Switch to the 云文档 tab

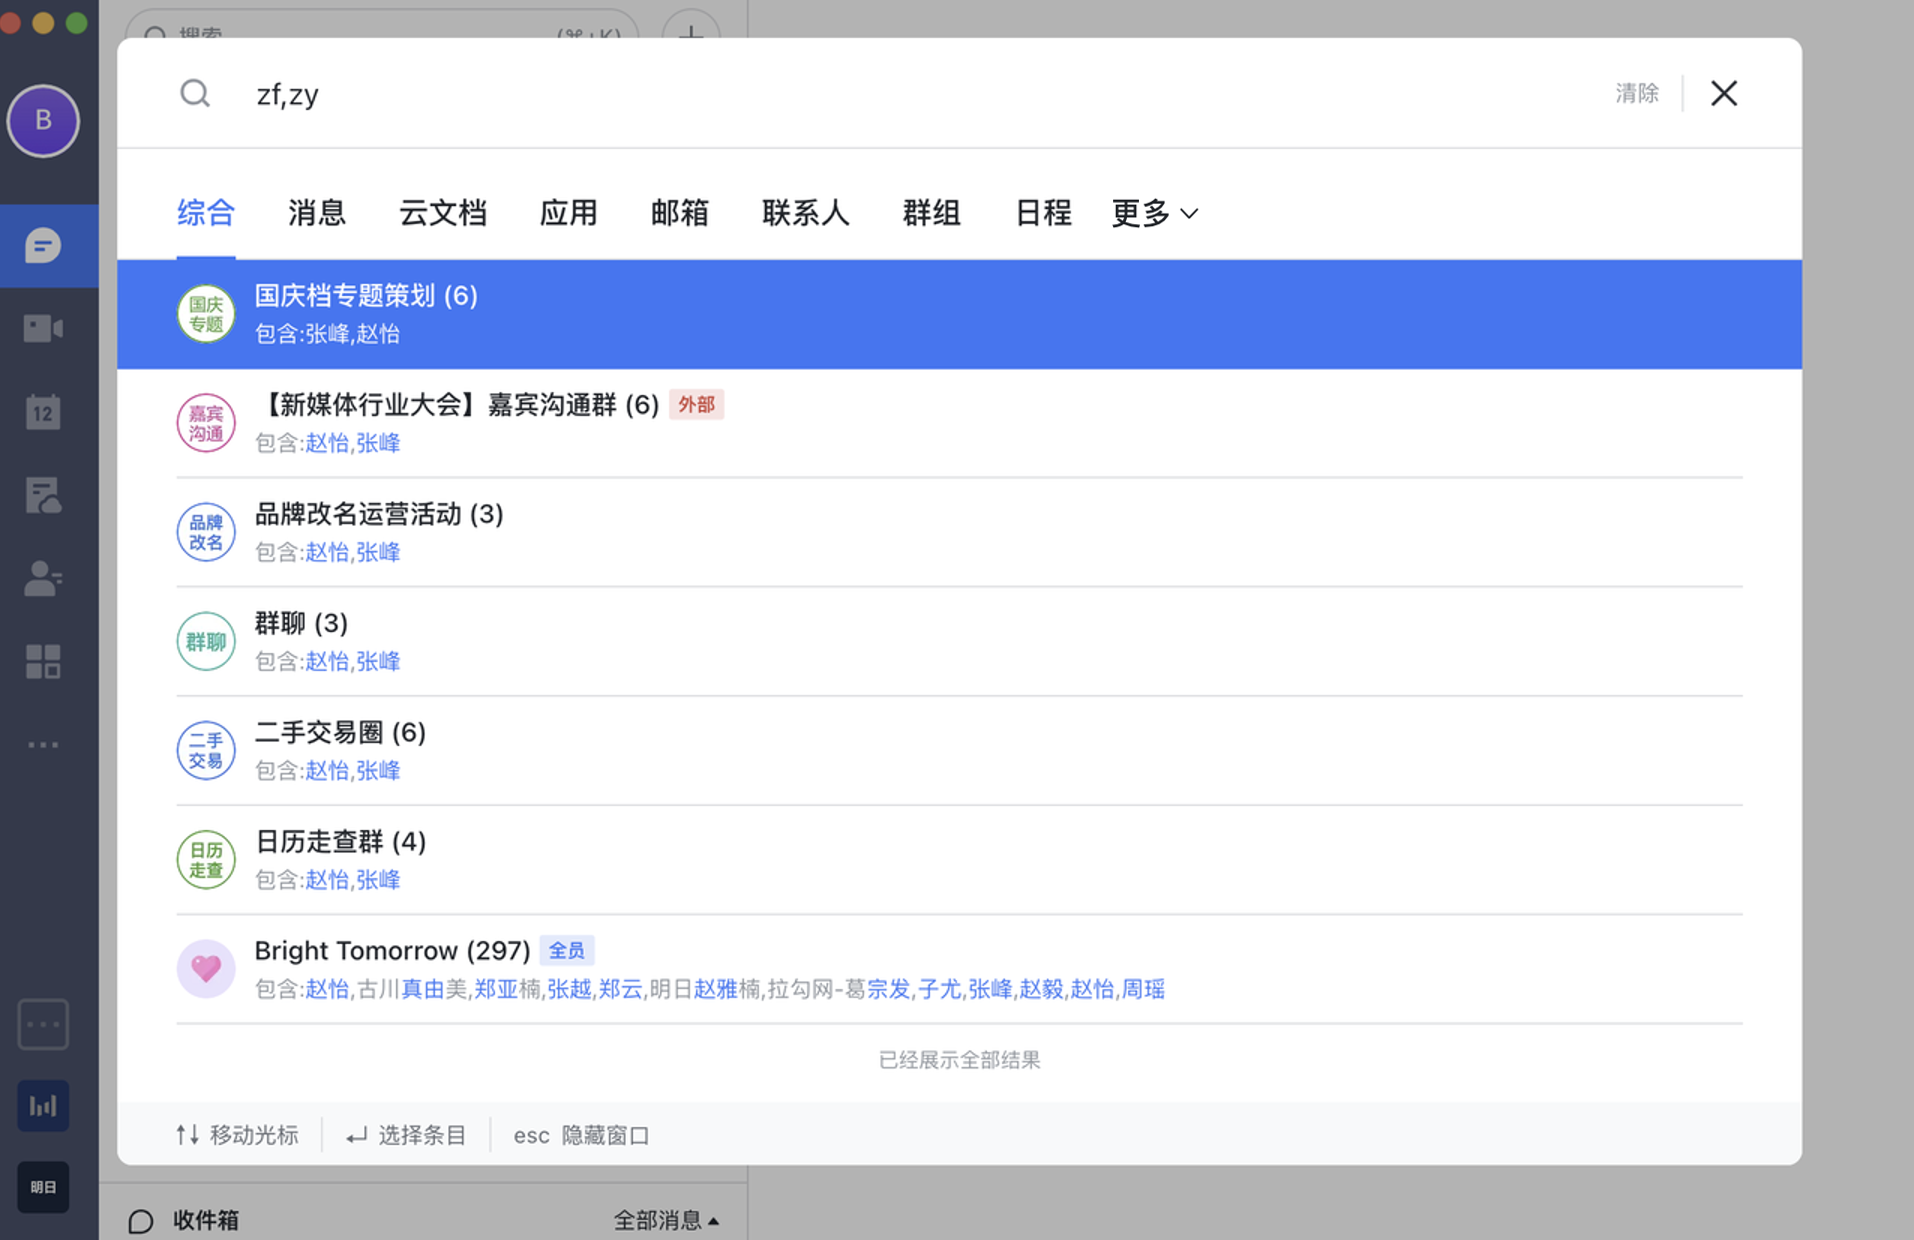442,213
